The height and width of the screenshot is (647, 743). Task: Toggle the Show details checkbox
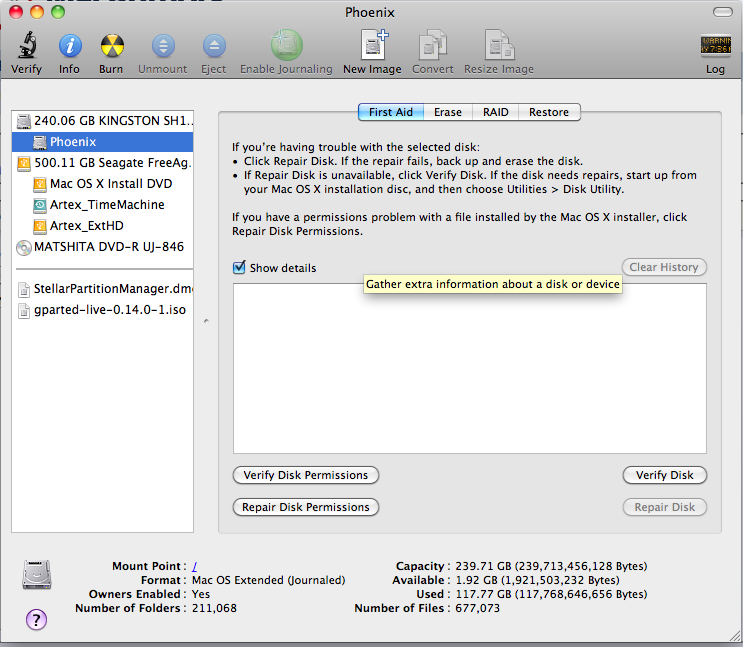click(x=239, y=267)
